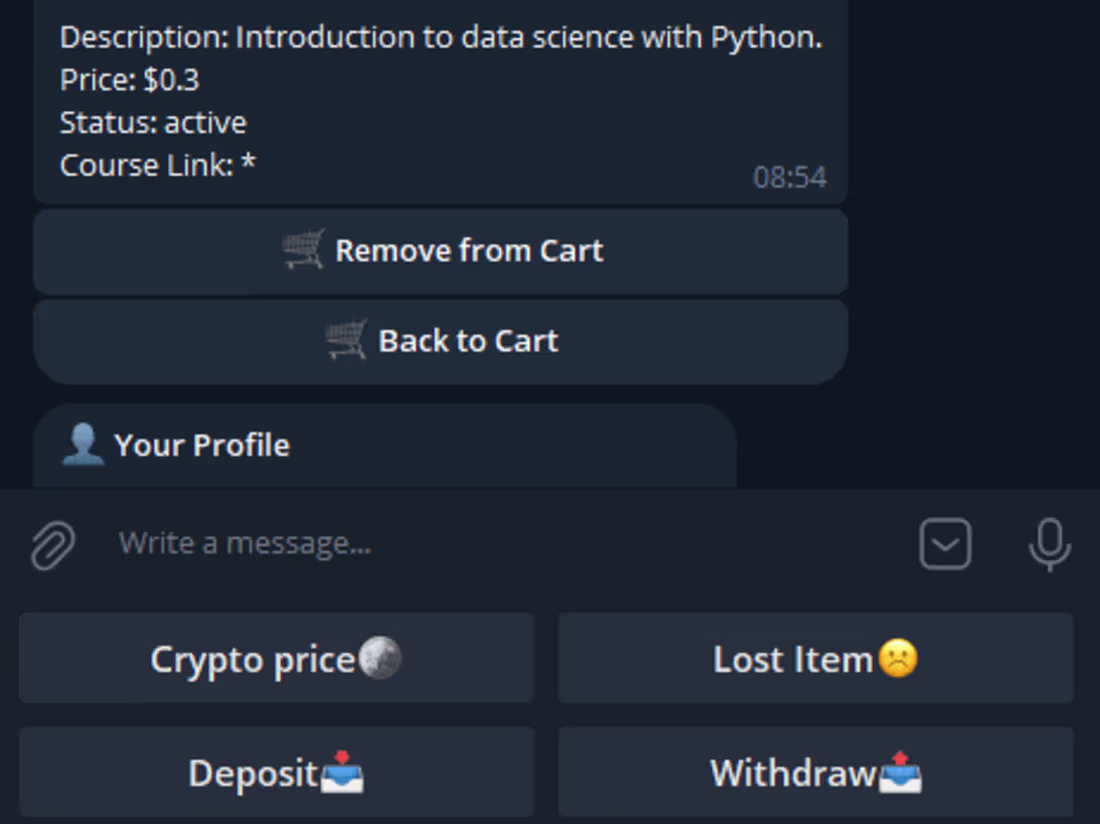Select the 08:54 message timestamp
Viewport: 1100px width, 824px height.
pyautogui.click(x=790, y=176)
